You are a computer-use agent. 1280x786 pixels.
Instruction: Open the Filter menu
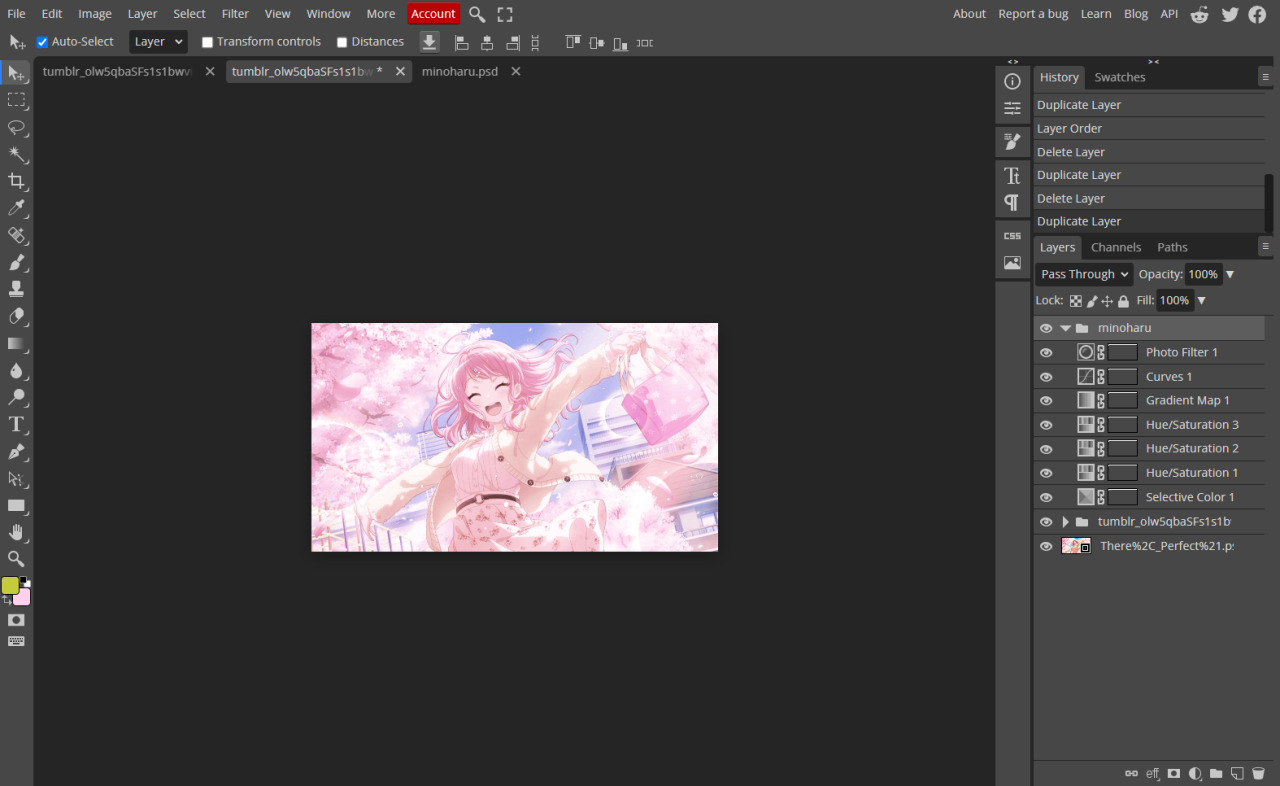click(x=235, y=14)
